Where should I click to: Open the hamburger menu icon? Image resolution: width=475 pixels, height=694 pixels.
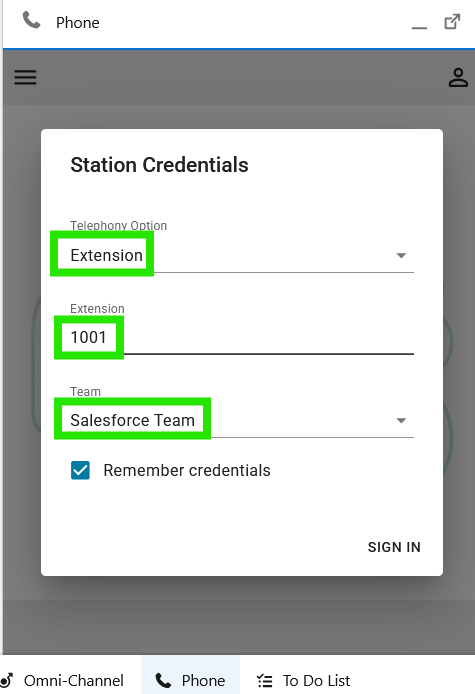coord(25,77)
